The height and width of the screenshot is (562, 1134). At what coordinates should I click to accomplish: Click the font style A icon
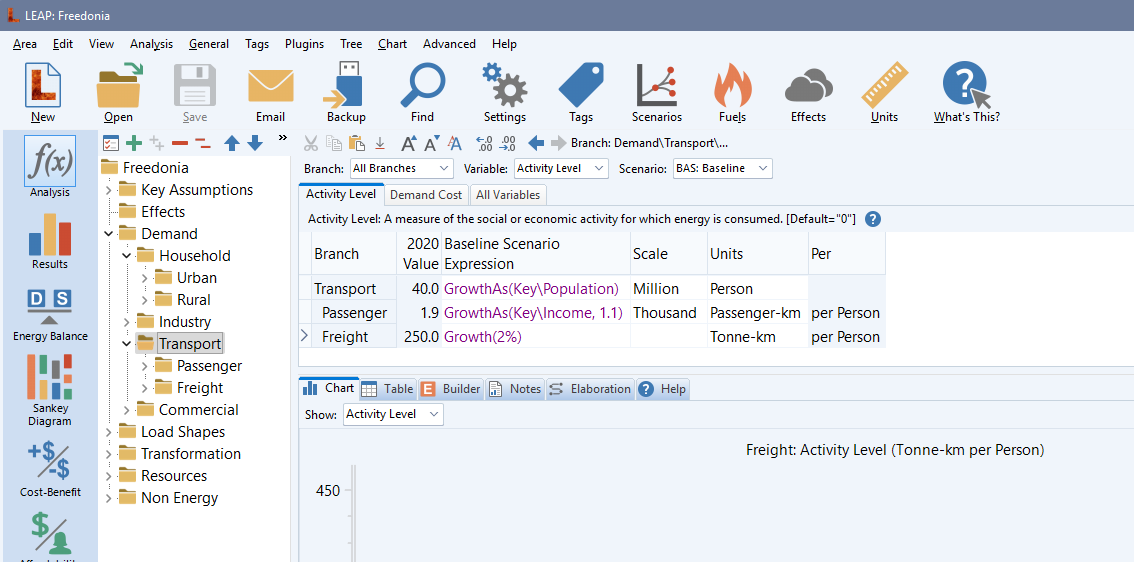(454, 143)
